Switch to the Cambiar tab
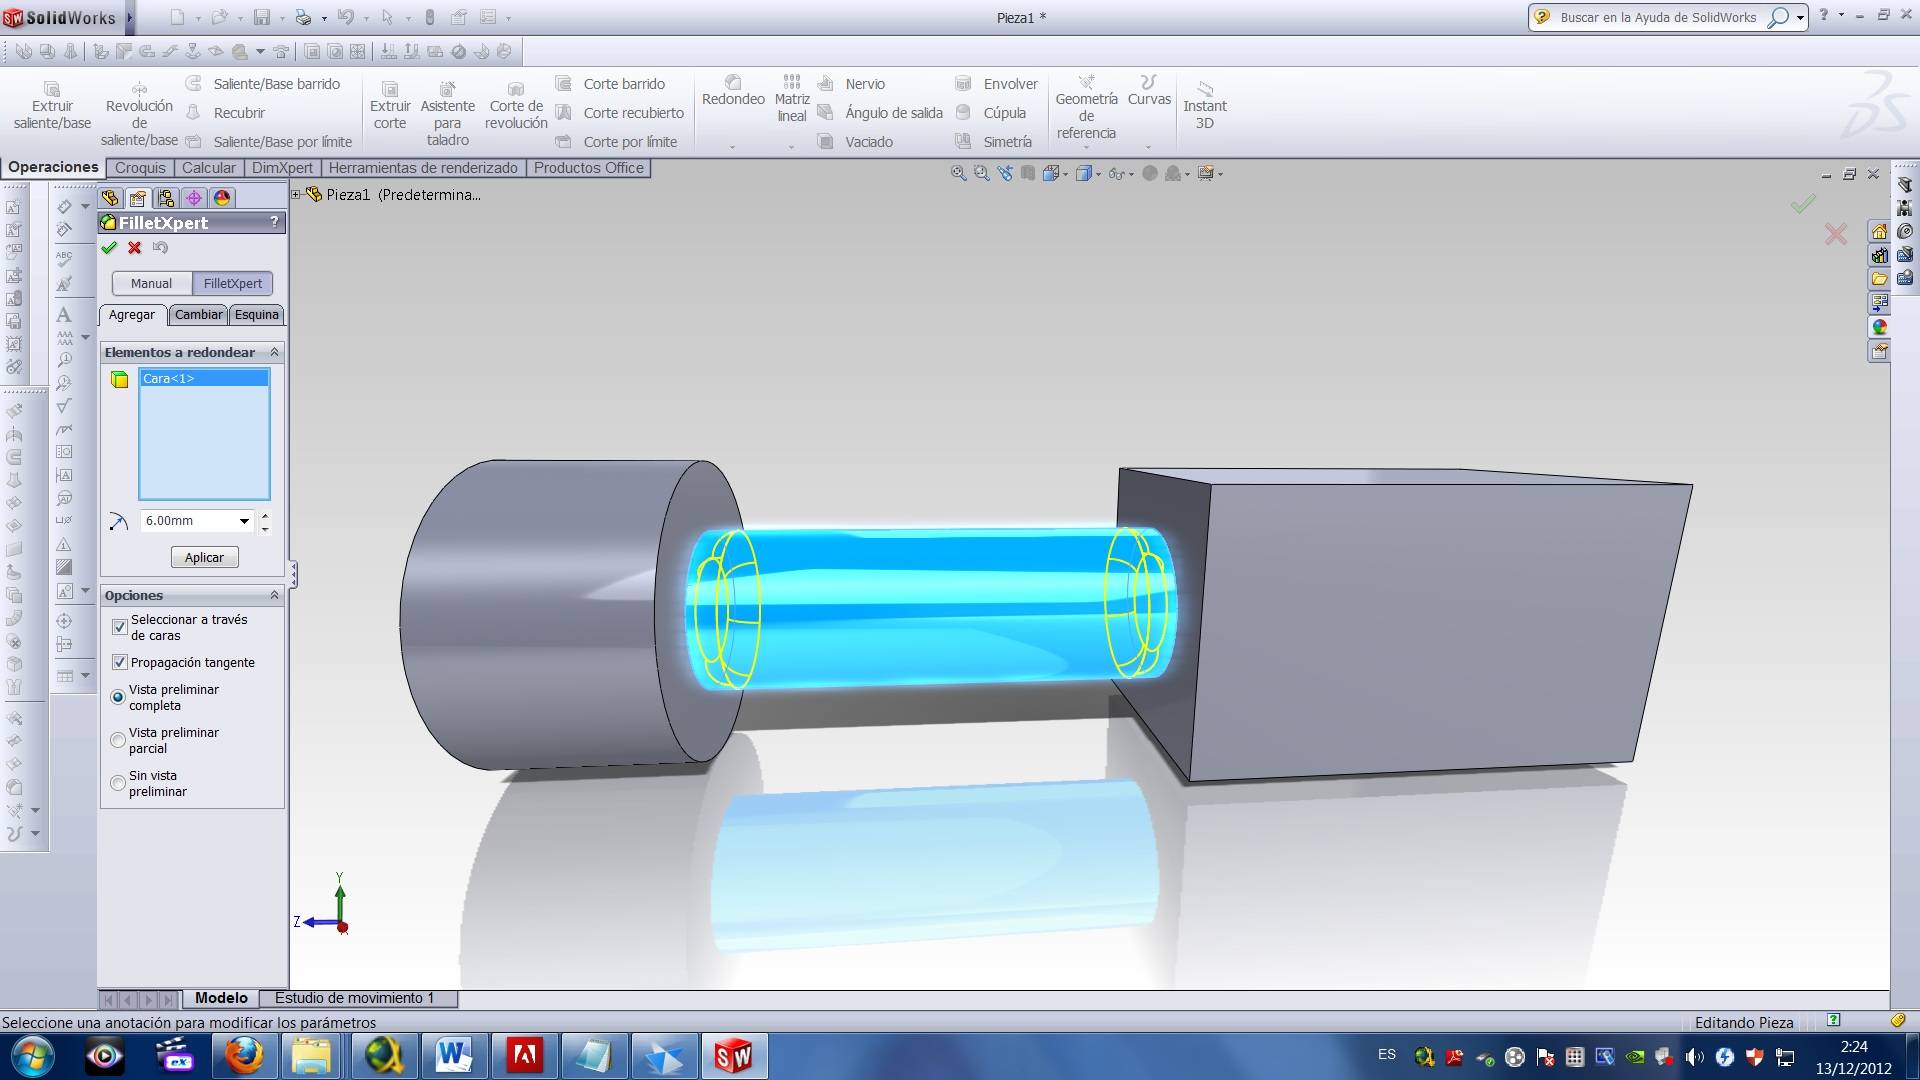 (x=198, y=315)
